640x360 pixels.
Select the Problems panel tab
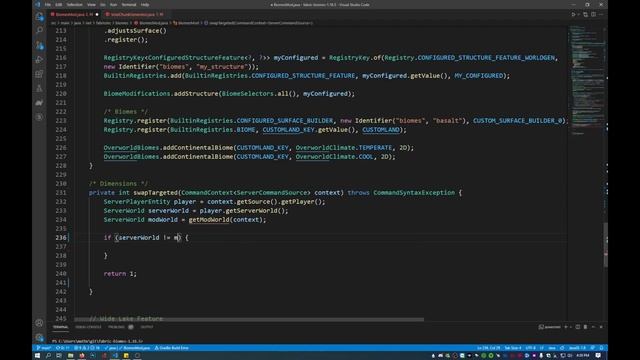click(x=120, y=327)
